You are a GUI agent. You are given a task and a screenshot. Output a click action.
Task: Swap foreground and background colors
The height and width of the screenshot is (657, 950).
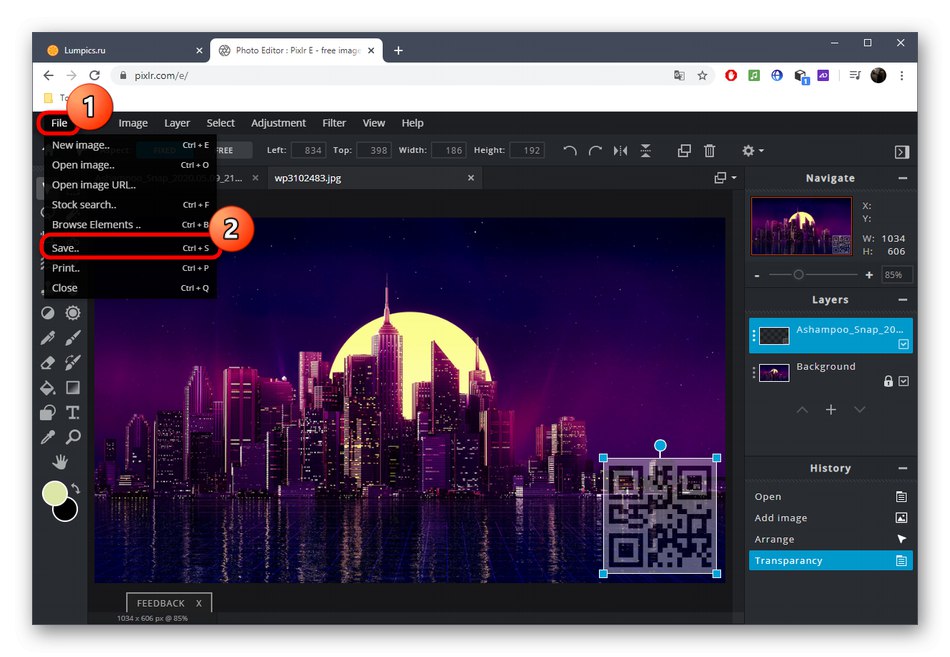click(75, 488)
